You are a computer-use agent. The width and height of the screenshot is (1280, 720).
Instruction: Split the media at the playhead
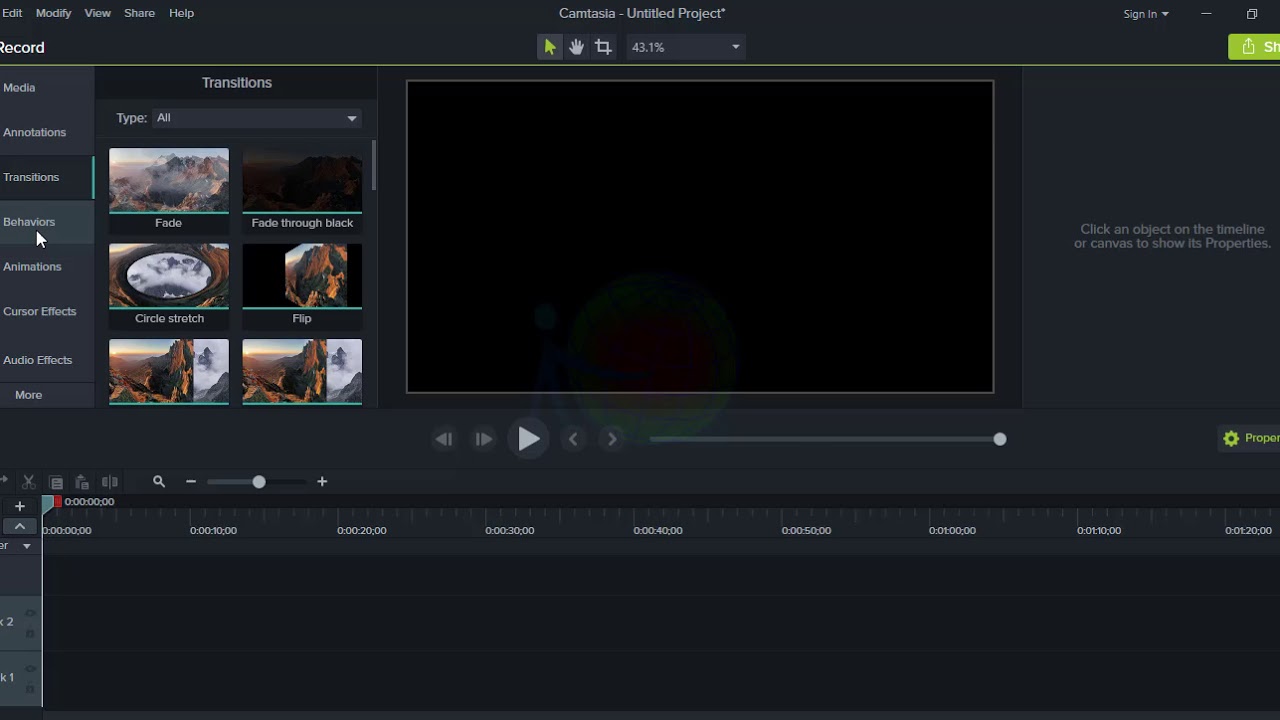[x=110, y=481]
